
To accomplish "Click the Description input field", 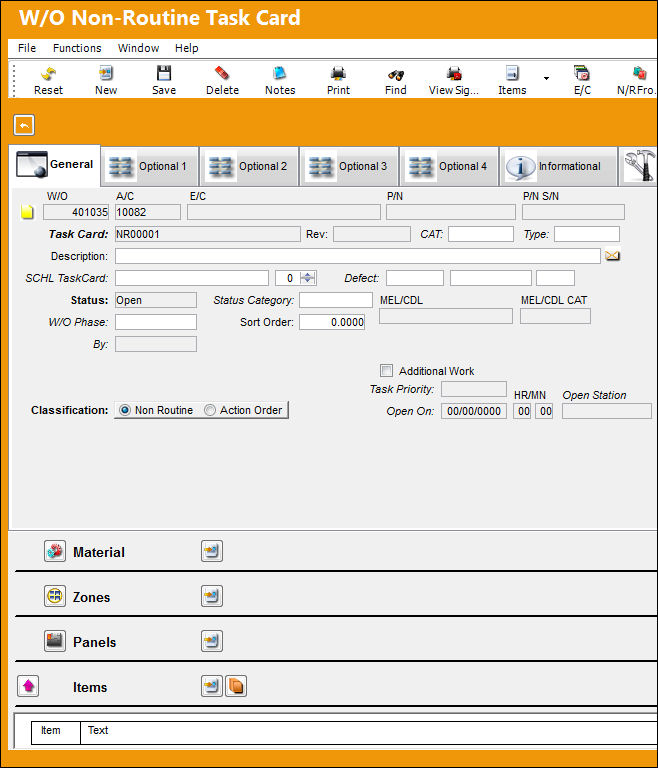I will 358,256.
